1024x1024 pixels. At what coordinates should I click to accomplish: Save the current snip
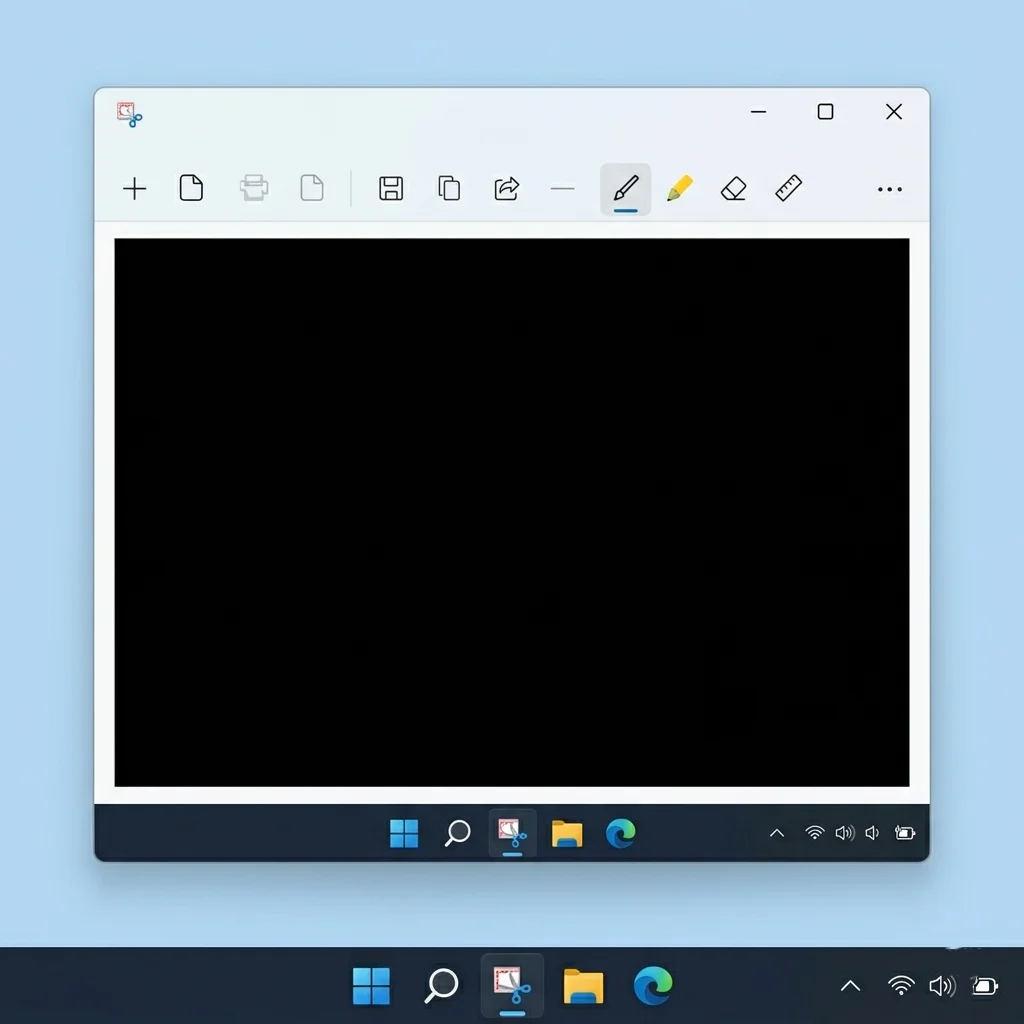[390, 189]
